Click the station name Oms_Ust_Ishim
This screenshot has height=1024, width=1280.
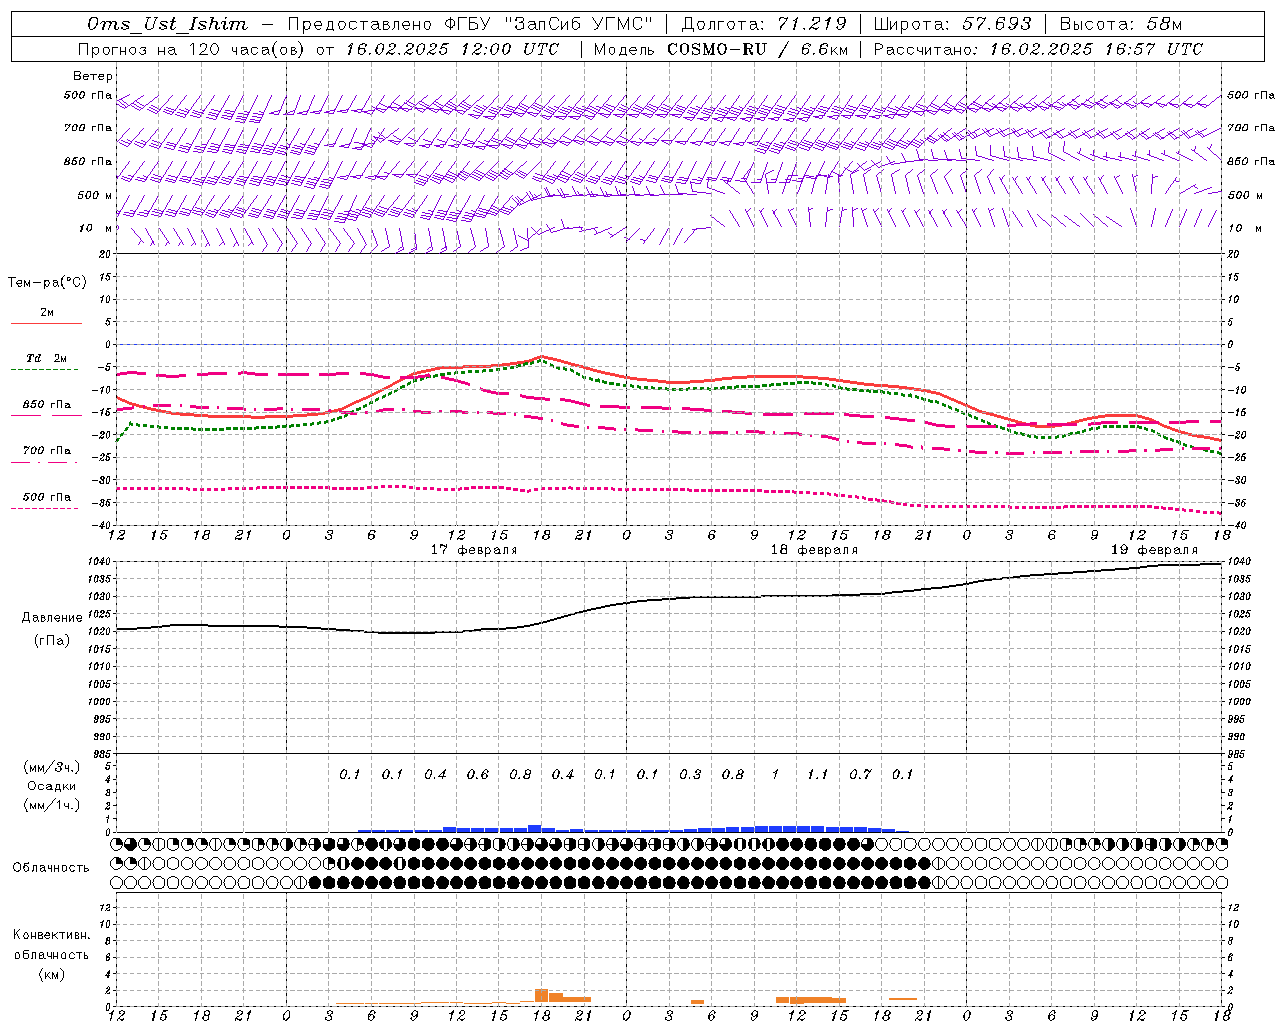pos(167,24)
